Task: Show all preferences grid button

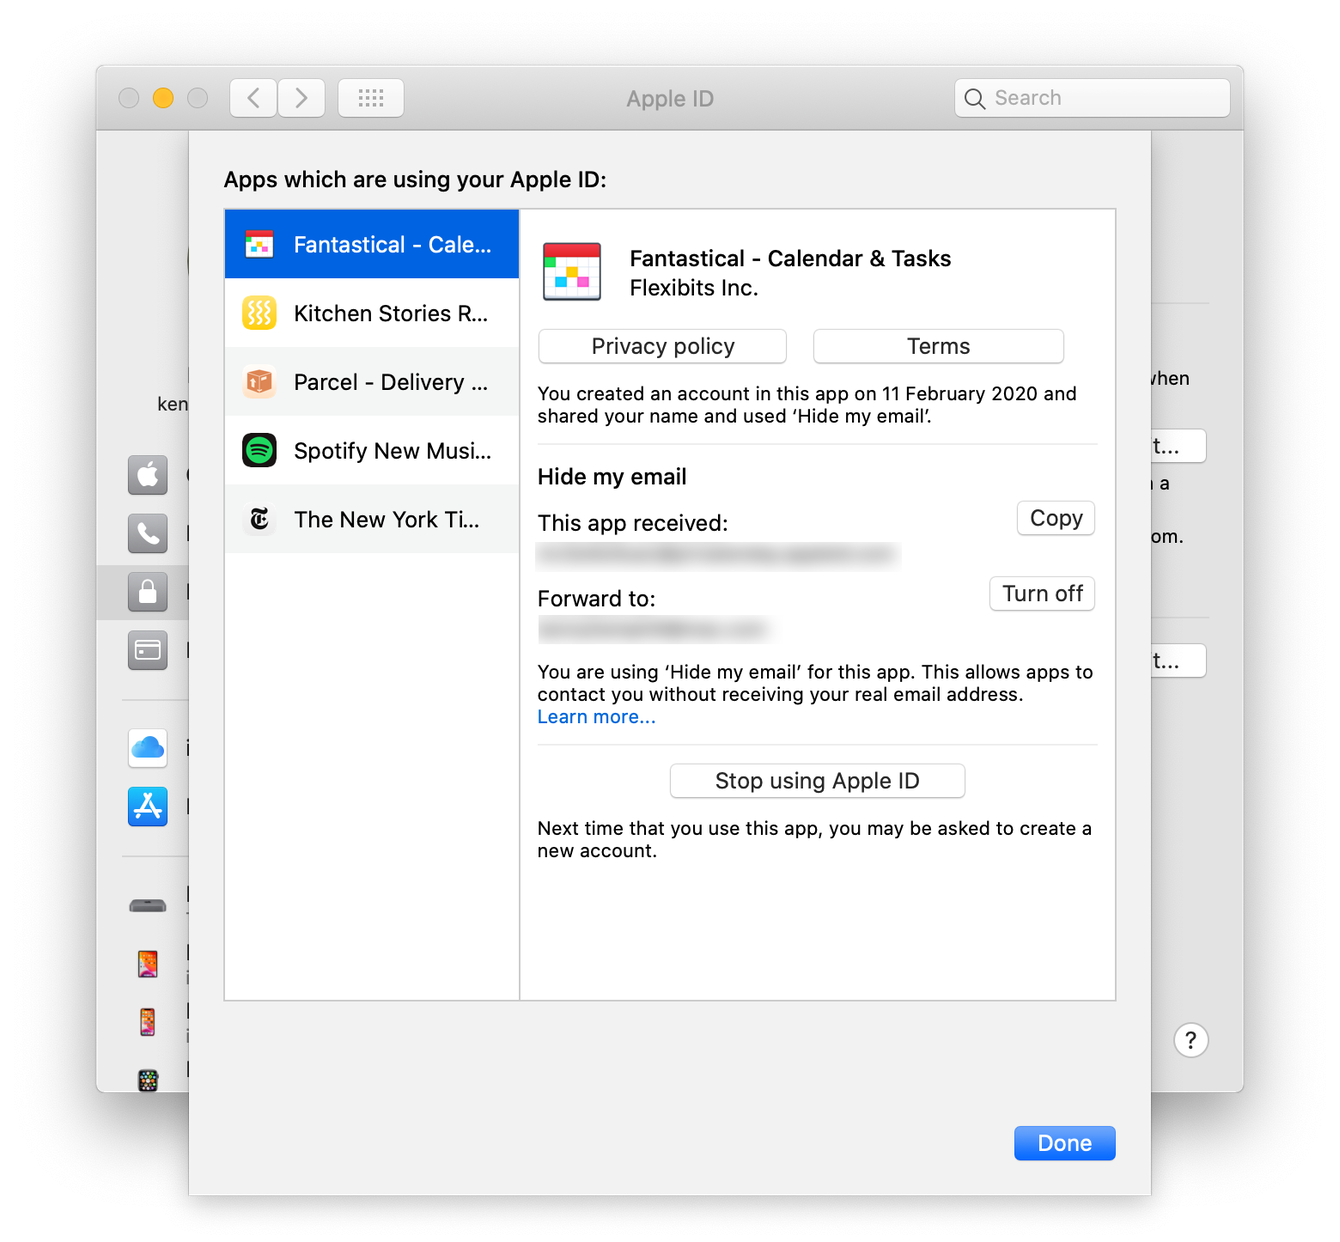Action: (x=371, y=98)
